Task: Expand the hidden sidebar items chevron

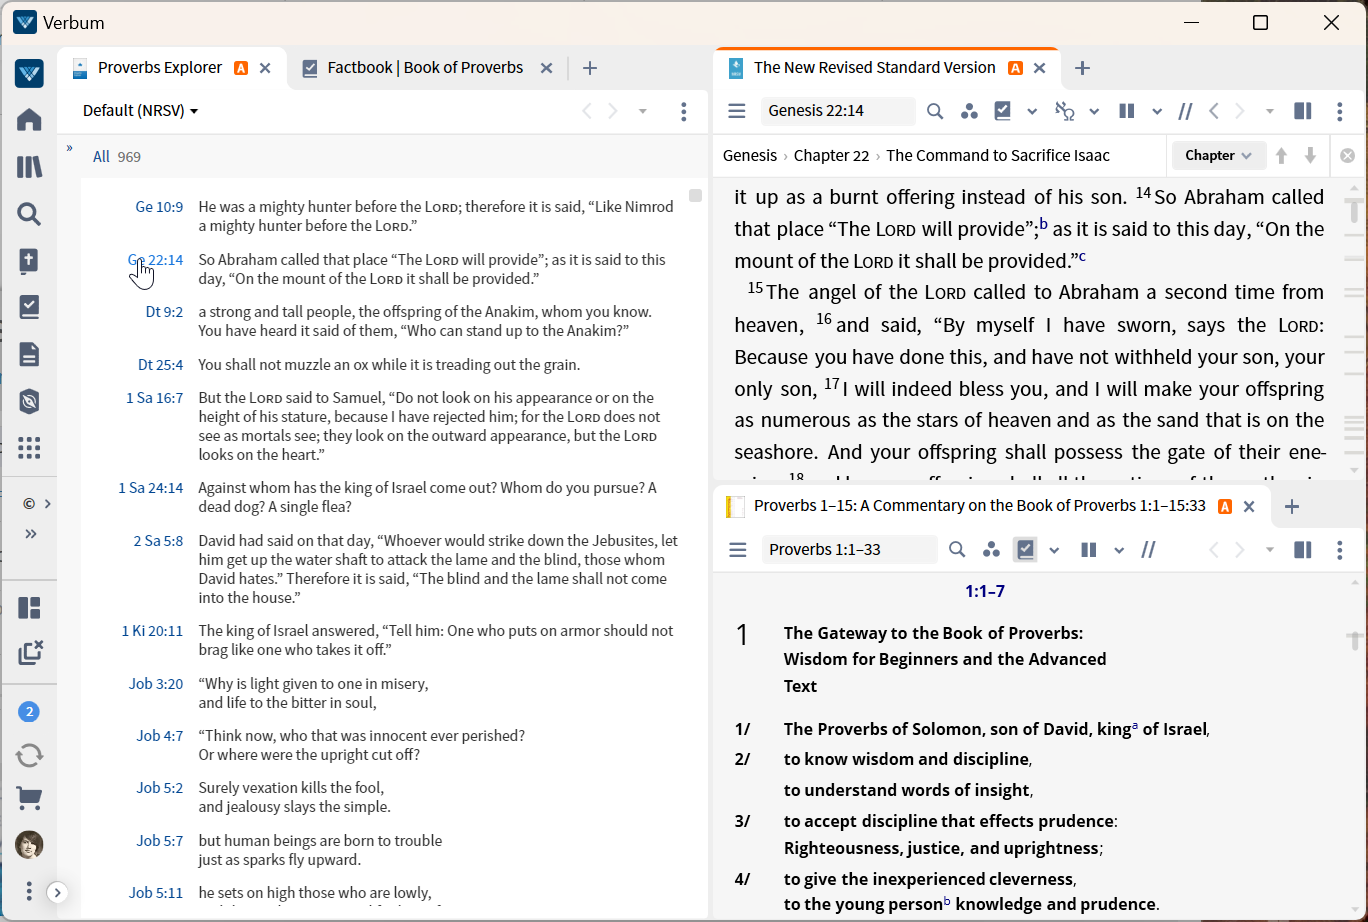Action: (x=29, y=533)
